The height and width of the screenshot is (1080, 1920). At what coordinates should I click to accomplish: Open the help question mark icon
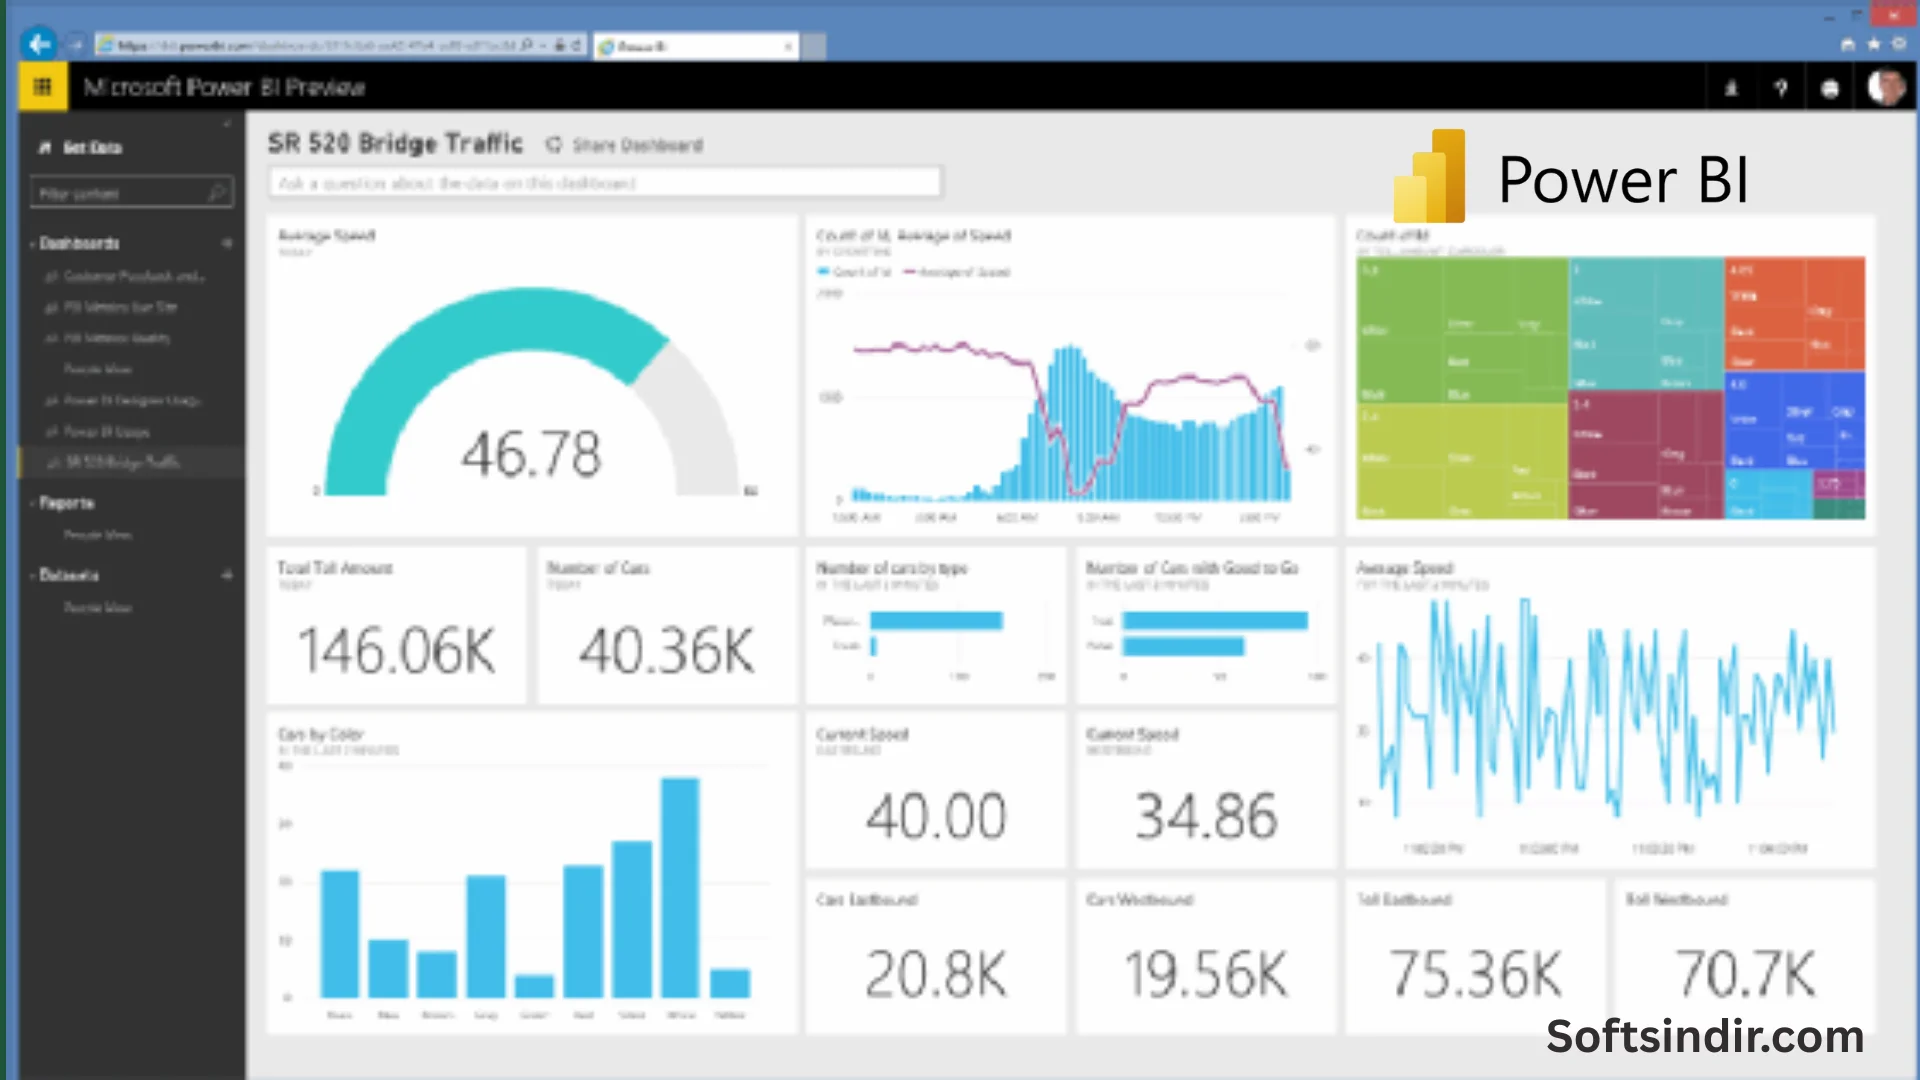point(1780,88)
